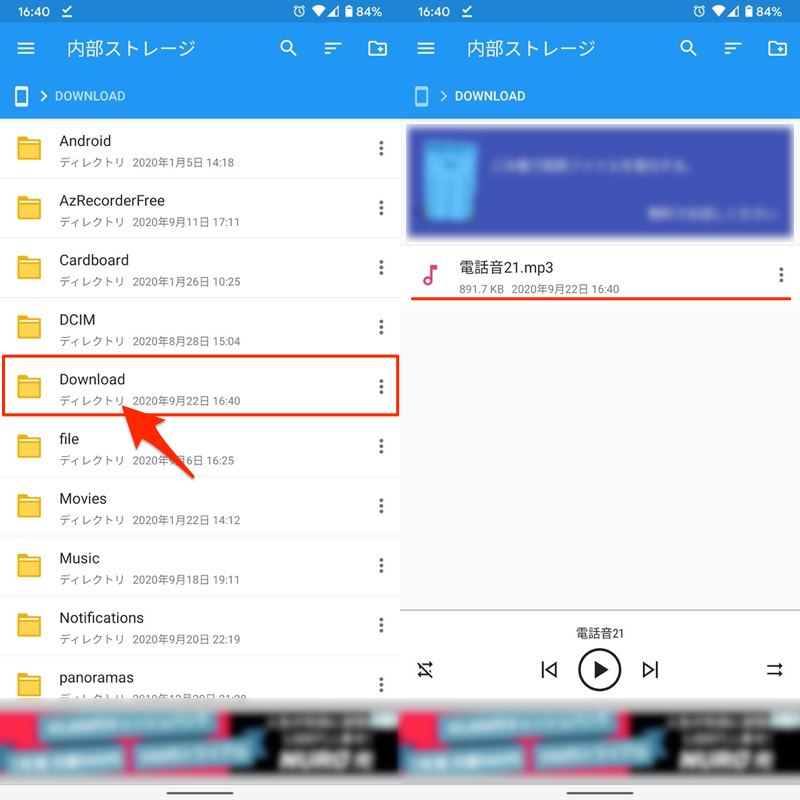Skip to previous track
The height and width of the screenshot is (800, 800).
[x=549, y=670]
